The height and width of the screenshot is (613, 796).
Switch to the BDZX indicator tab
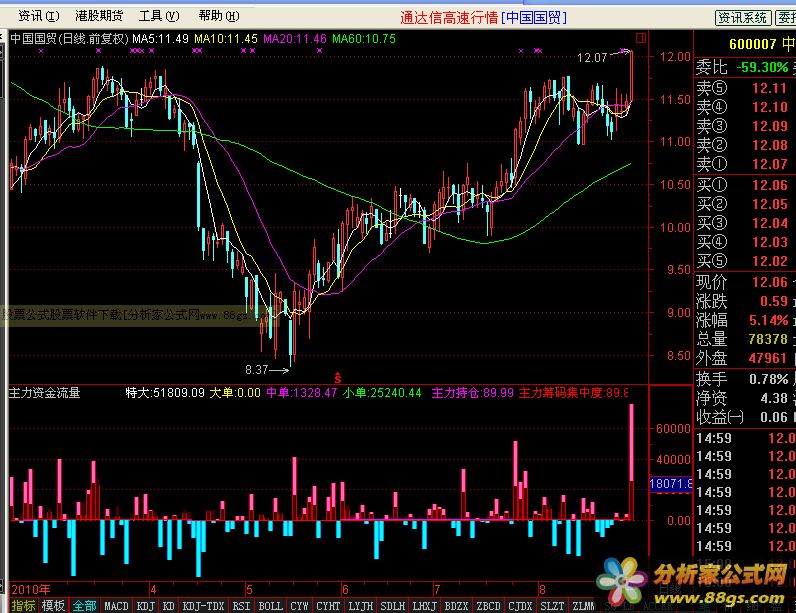(x=456, y=606)
